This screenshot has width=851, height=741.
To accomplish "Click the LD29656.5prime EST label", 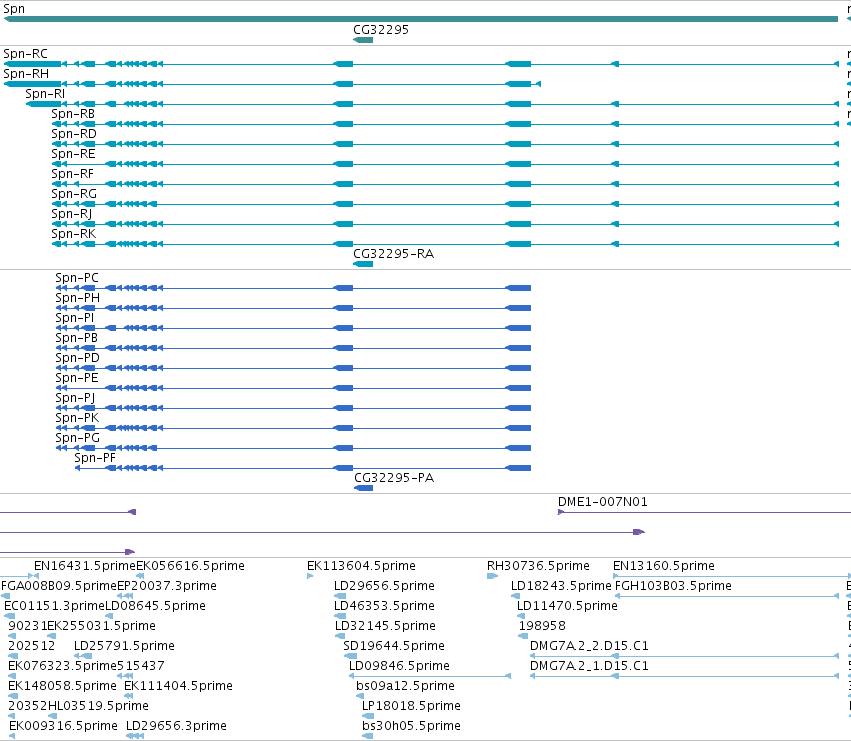I will coord(384,586).
